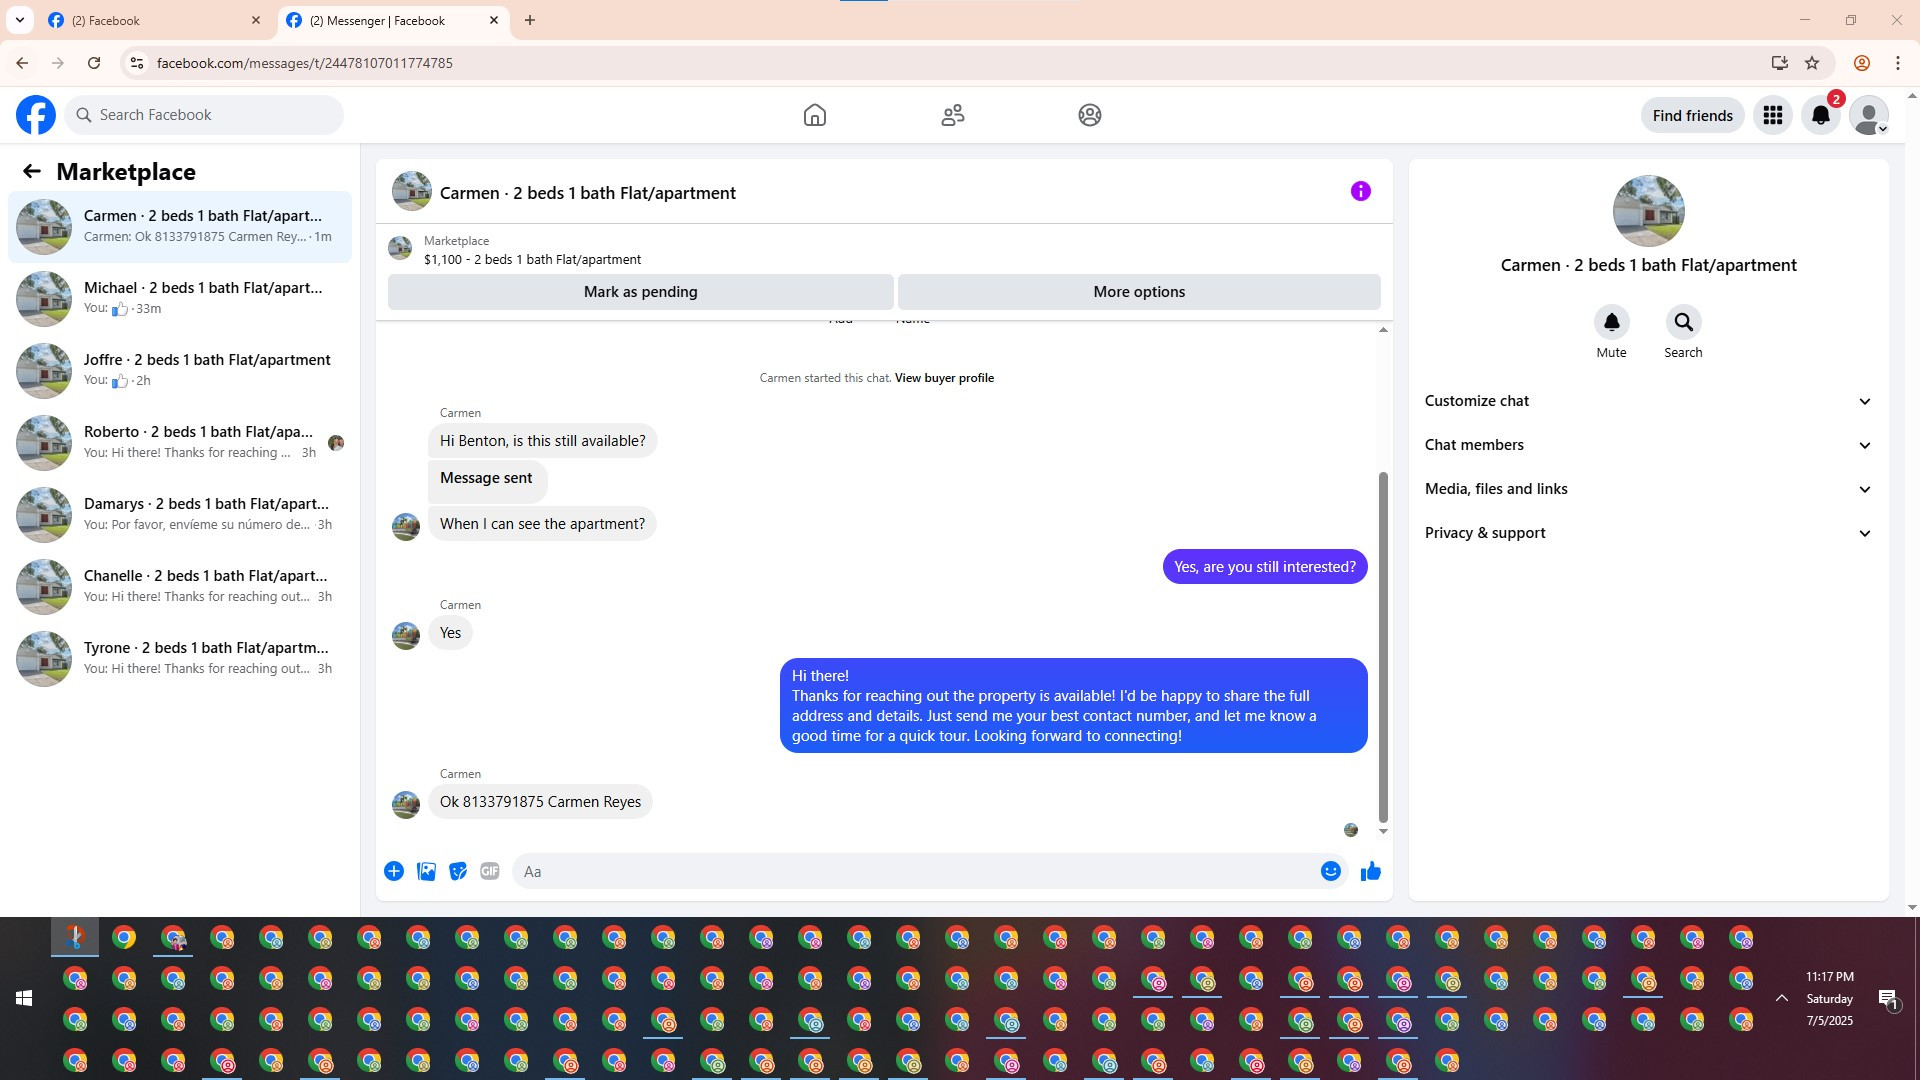Click the Mark as pending button
This screenshot has height=1080, width=1920.
coord(640,292)
